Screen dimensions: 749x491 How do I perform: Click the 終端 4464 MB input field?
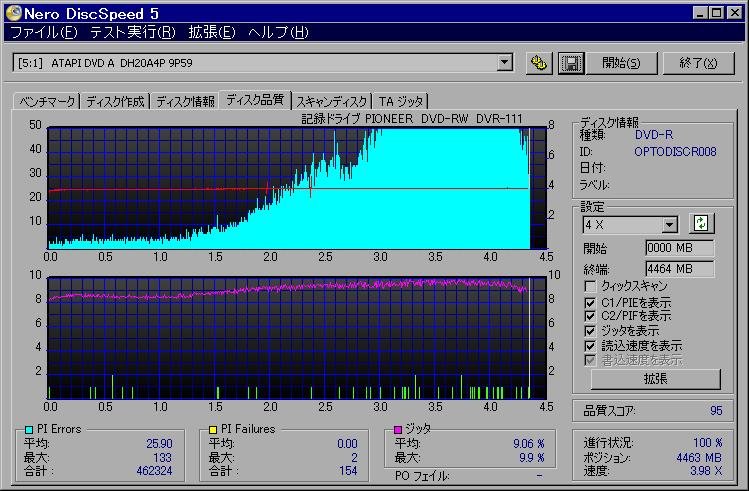click(x=680, y=269)
